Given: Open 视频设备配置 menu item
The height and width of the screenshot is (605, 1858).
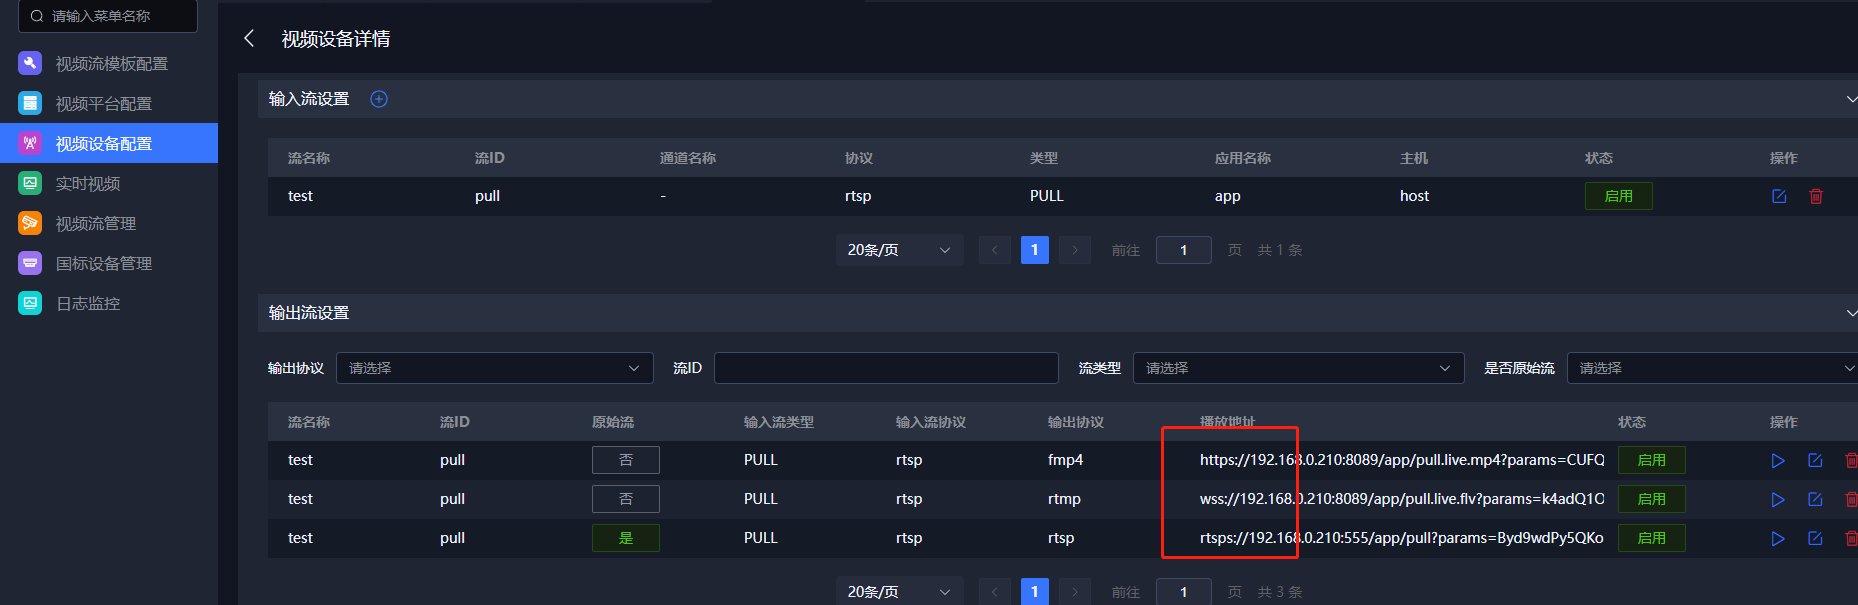Looking at the screenshot, I should pos(109,143).
